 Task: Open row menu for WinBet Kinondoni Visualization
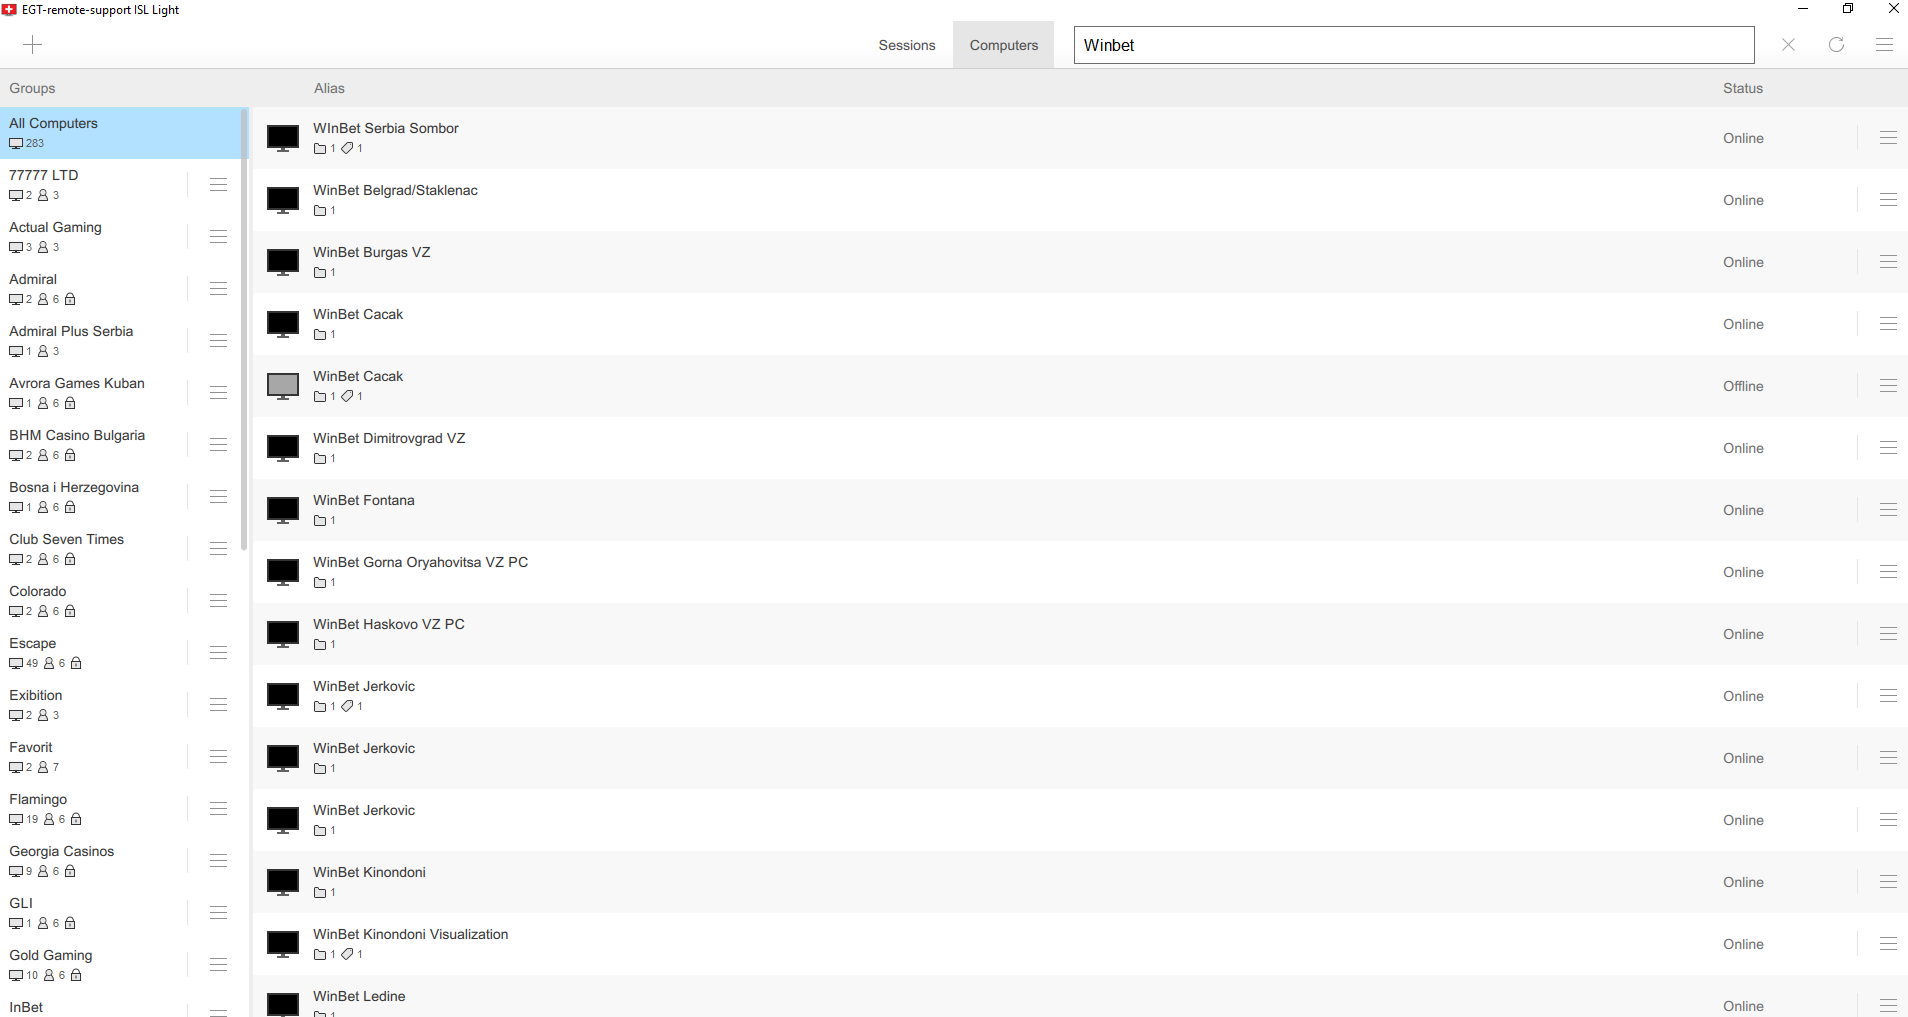pyautogui.click(x=1888, y=944)
